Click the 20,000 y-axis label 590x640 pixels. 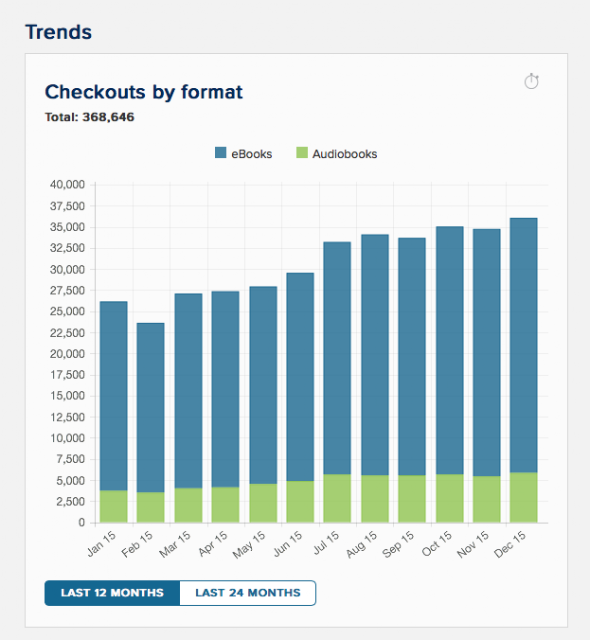pyautogui.click(x=67, y=354)
